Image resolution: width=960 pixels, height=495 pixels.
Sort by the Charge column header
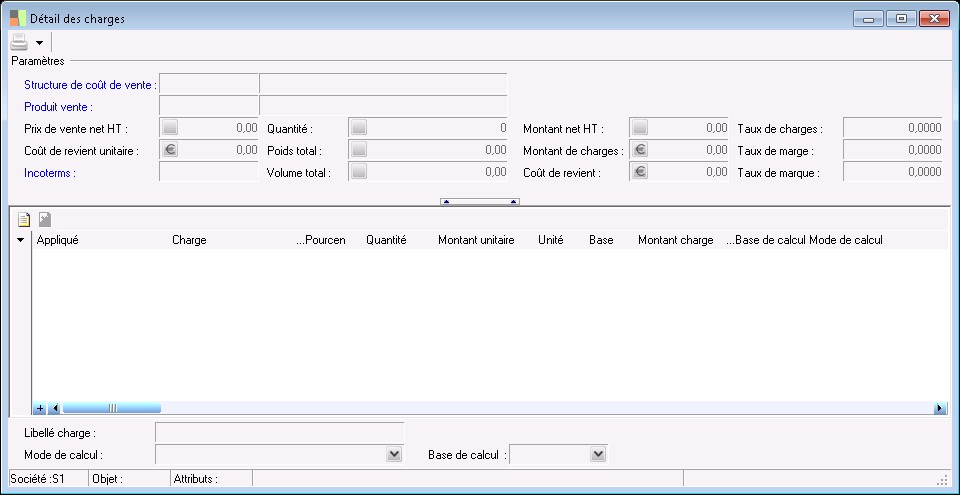pyautogui.click(x=190, y=240)
